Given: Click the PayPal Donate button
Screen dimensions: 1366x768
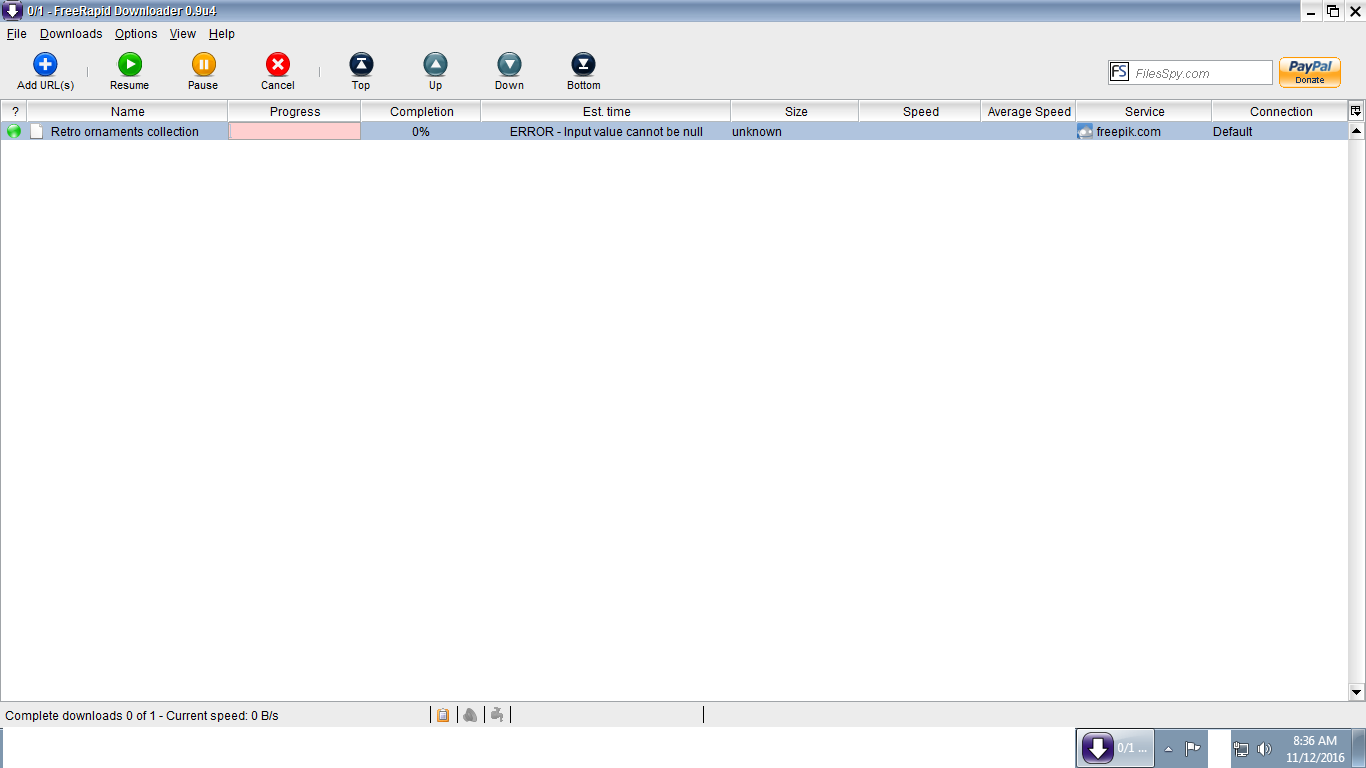Looking at the screenshot, I should [1309, 72].
